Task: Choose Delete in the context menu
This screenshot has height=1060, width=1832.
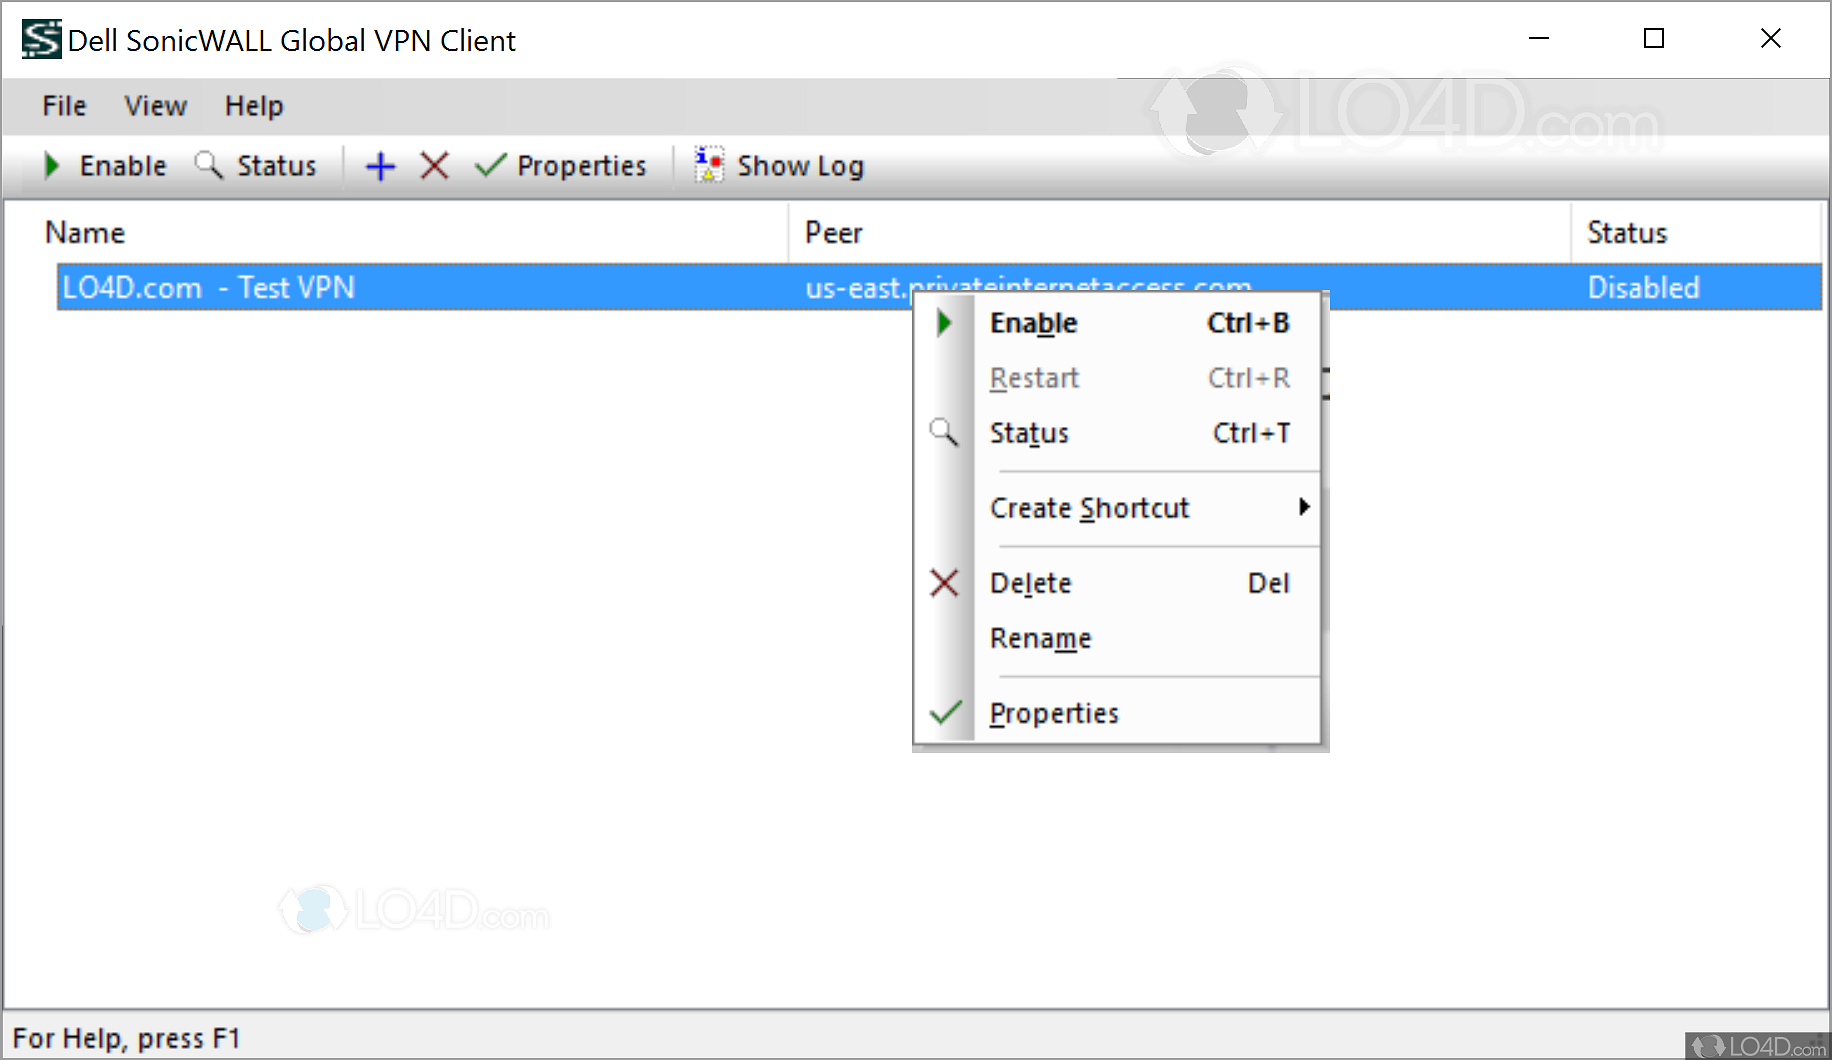Action: (x=1117, y=583)
